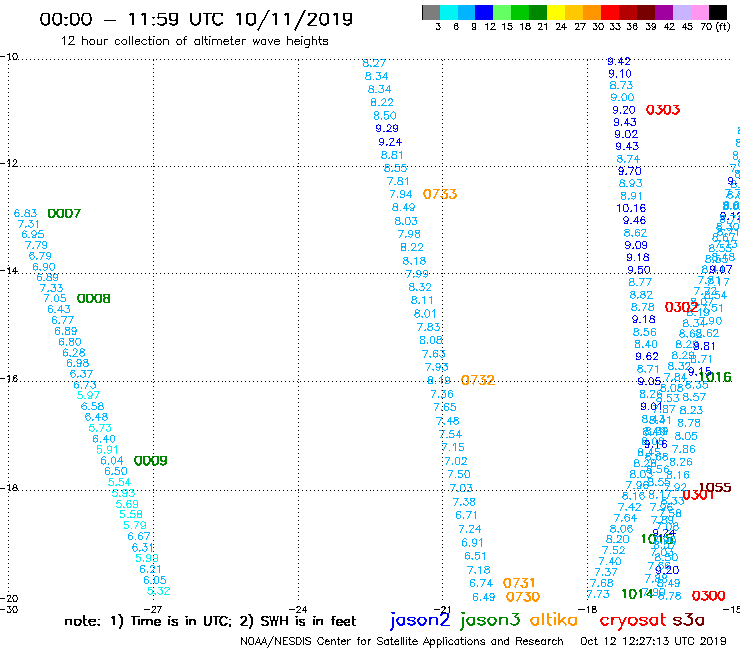The image size is (740, 650).
Task: Click the value '7.94' beside time 0733
Action: 401,194
